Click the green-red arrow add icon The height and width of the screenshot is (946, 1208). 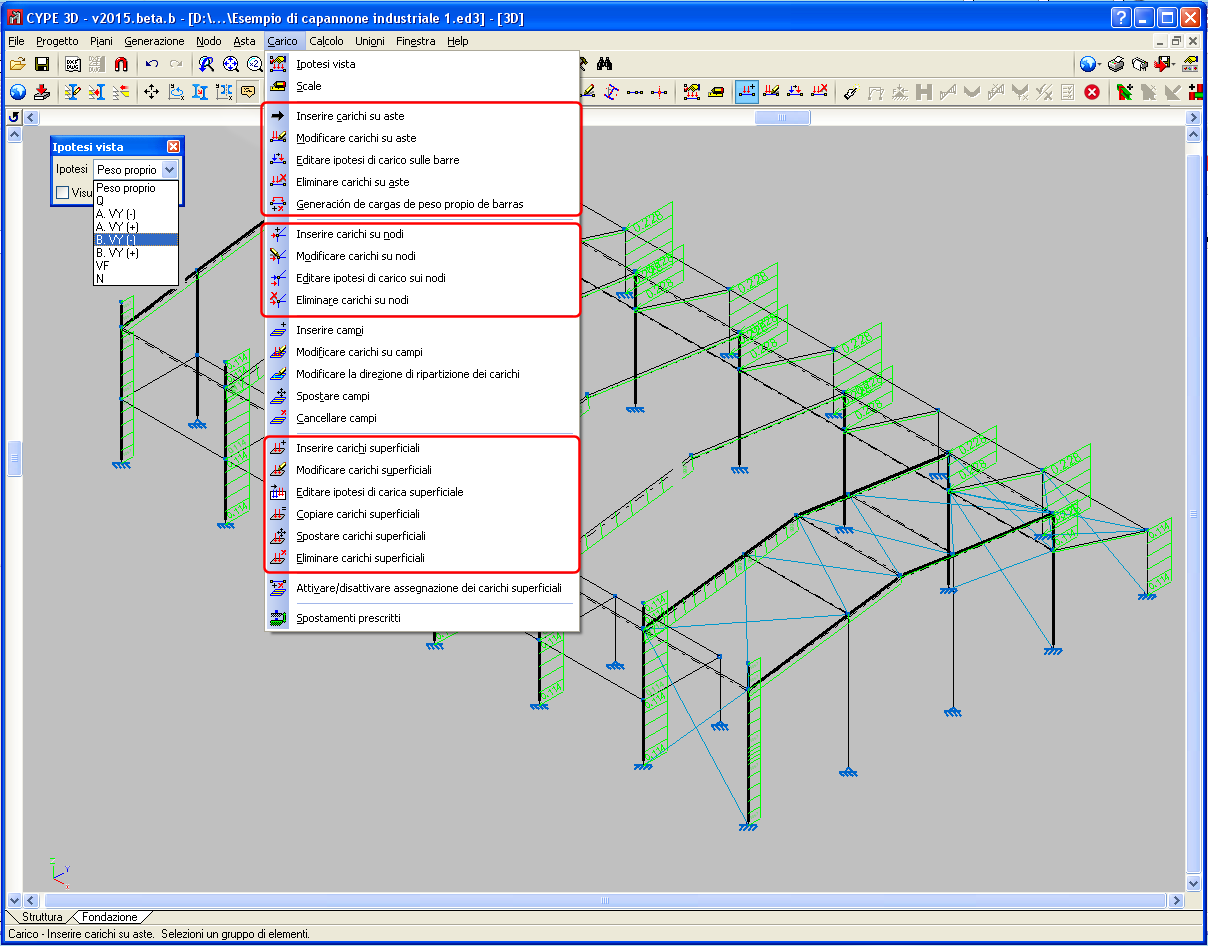pos(1124,92)
